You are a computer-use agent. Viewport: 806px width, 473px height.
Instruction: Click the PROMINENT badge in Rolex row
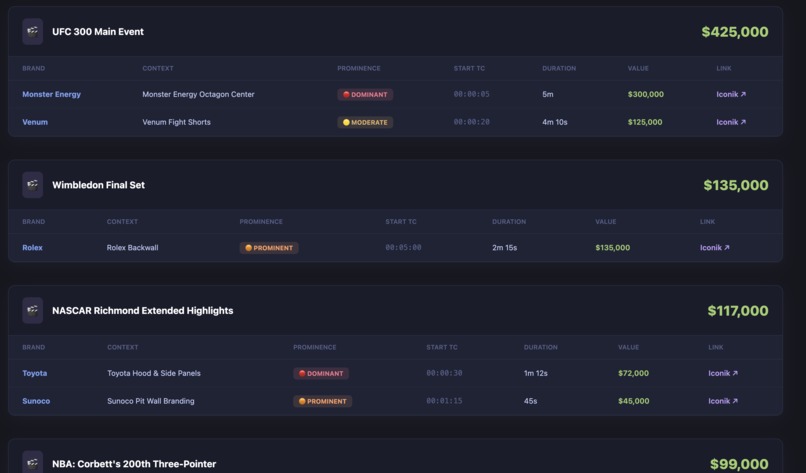tap(269, 248)
